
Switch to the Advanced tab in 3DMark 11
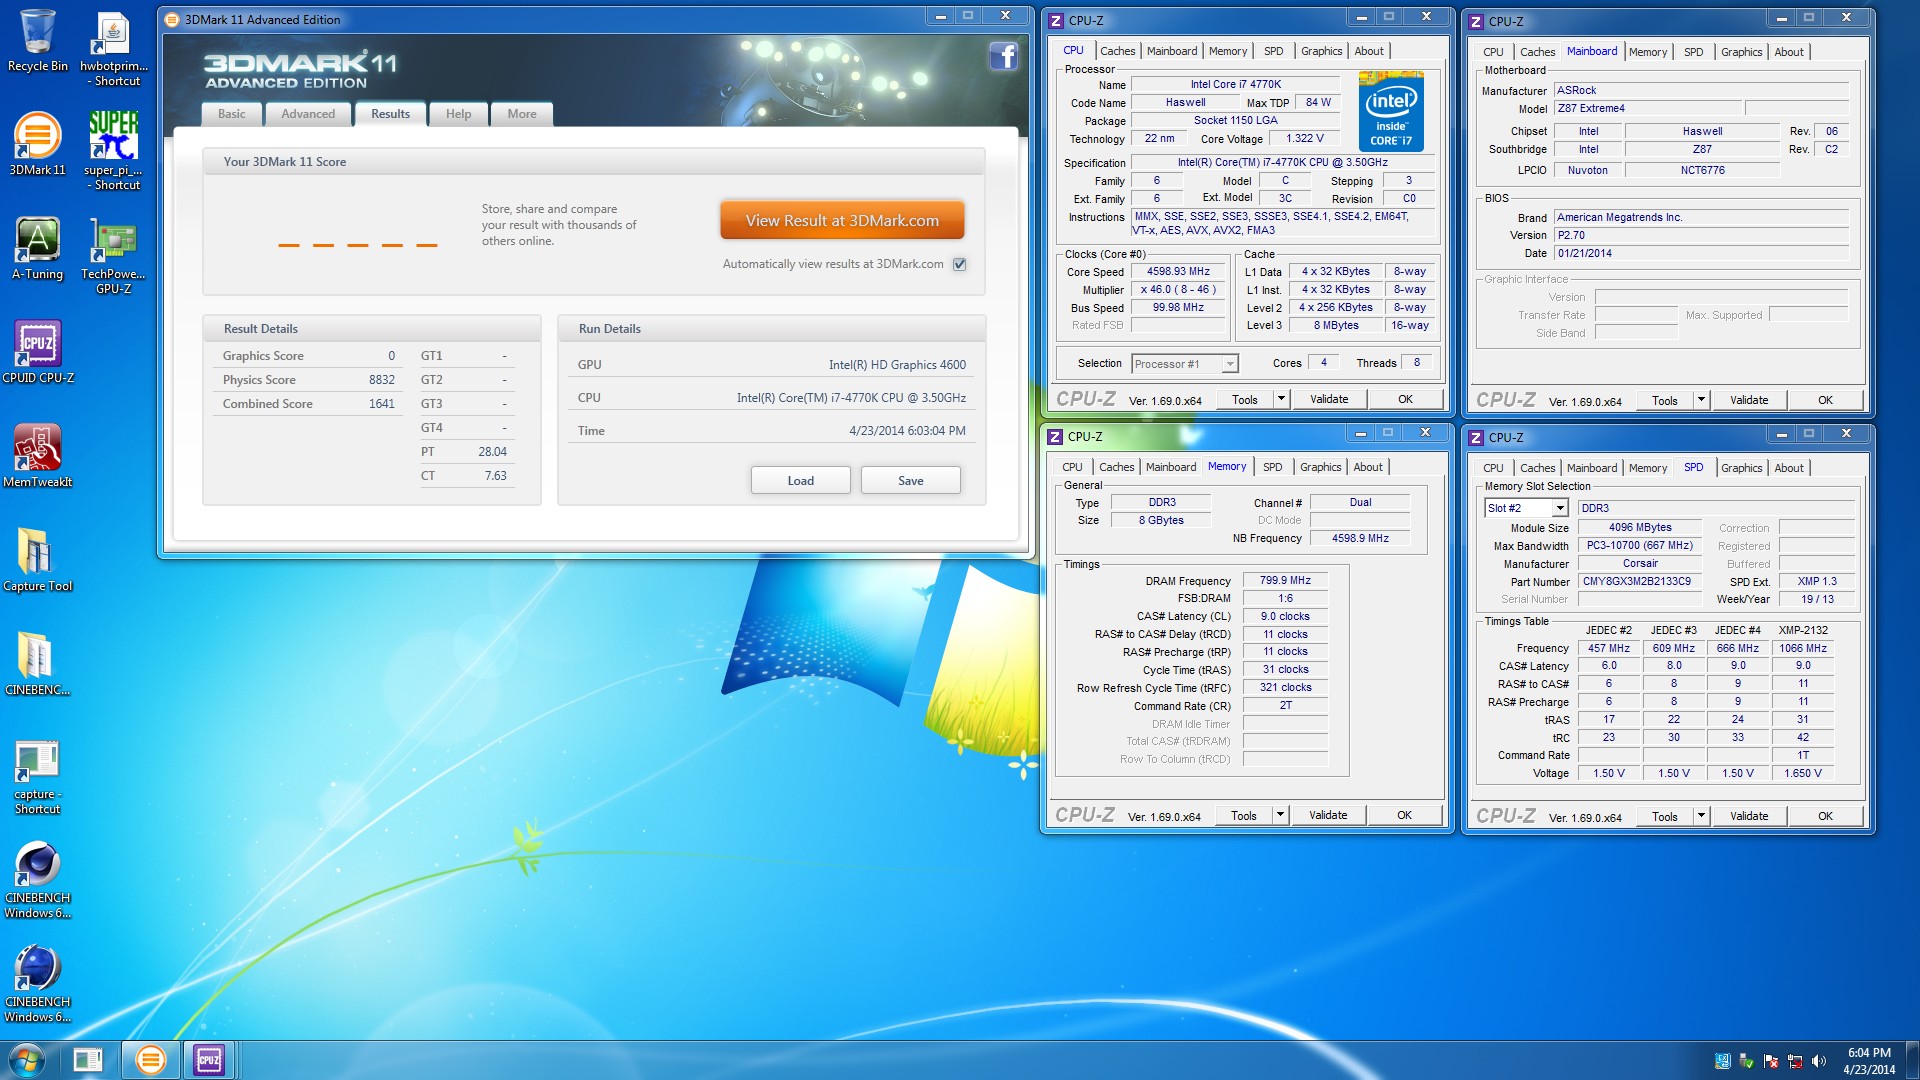pos(308,114)
